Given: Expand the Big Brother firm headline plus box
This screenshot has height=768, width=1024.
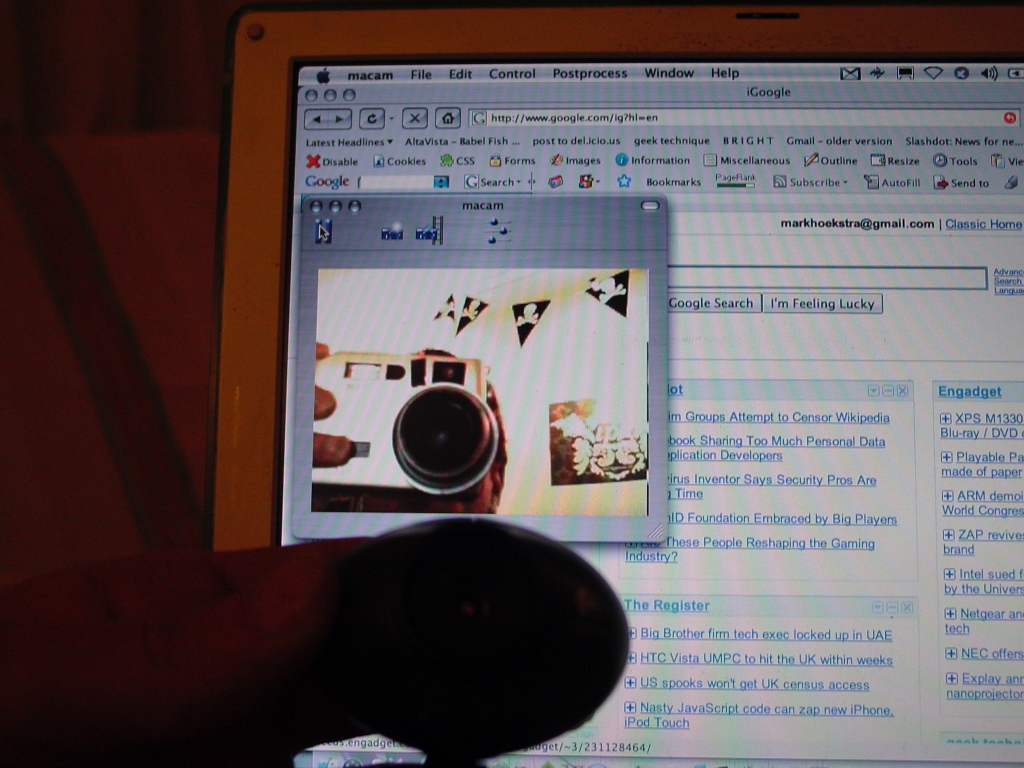Looking at the screenshot, I should pyautogui.click(x=632, y=633).
